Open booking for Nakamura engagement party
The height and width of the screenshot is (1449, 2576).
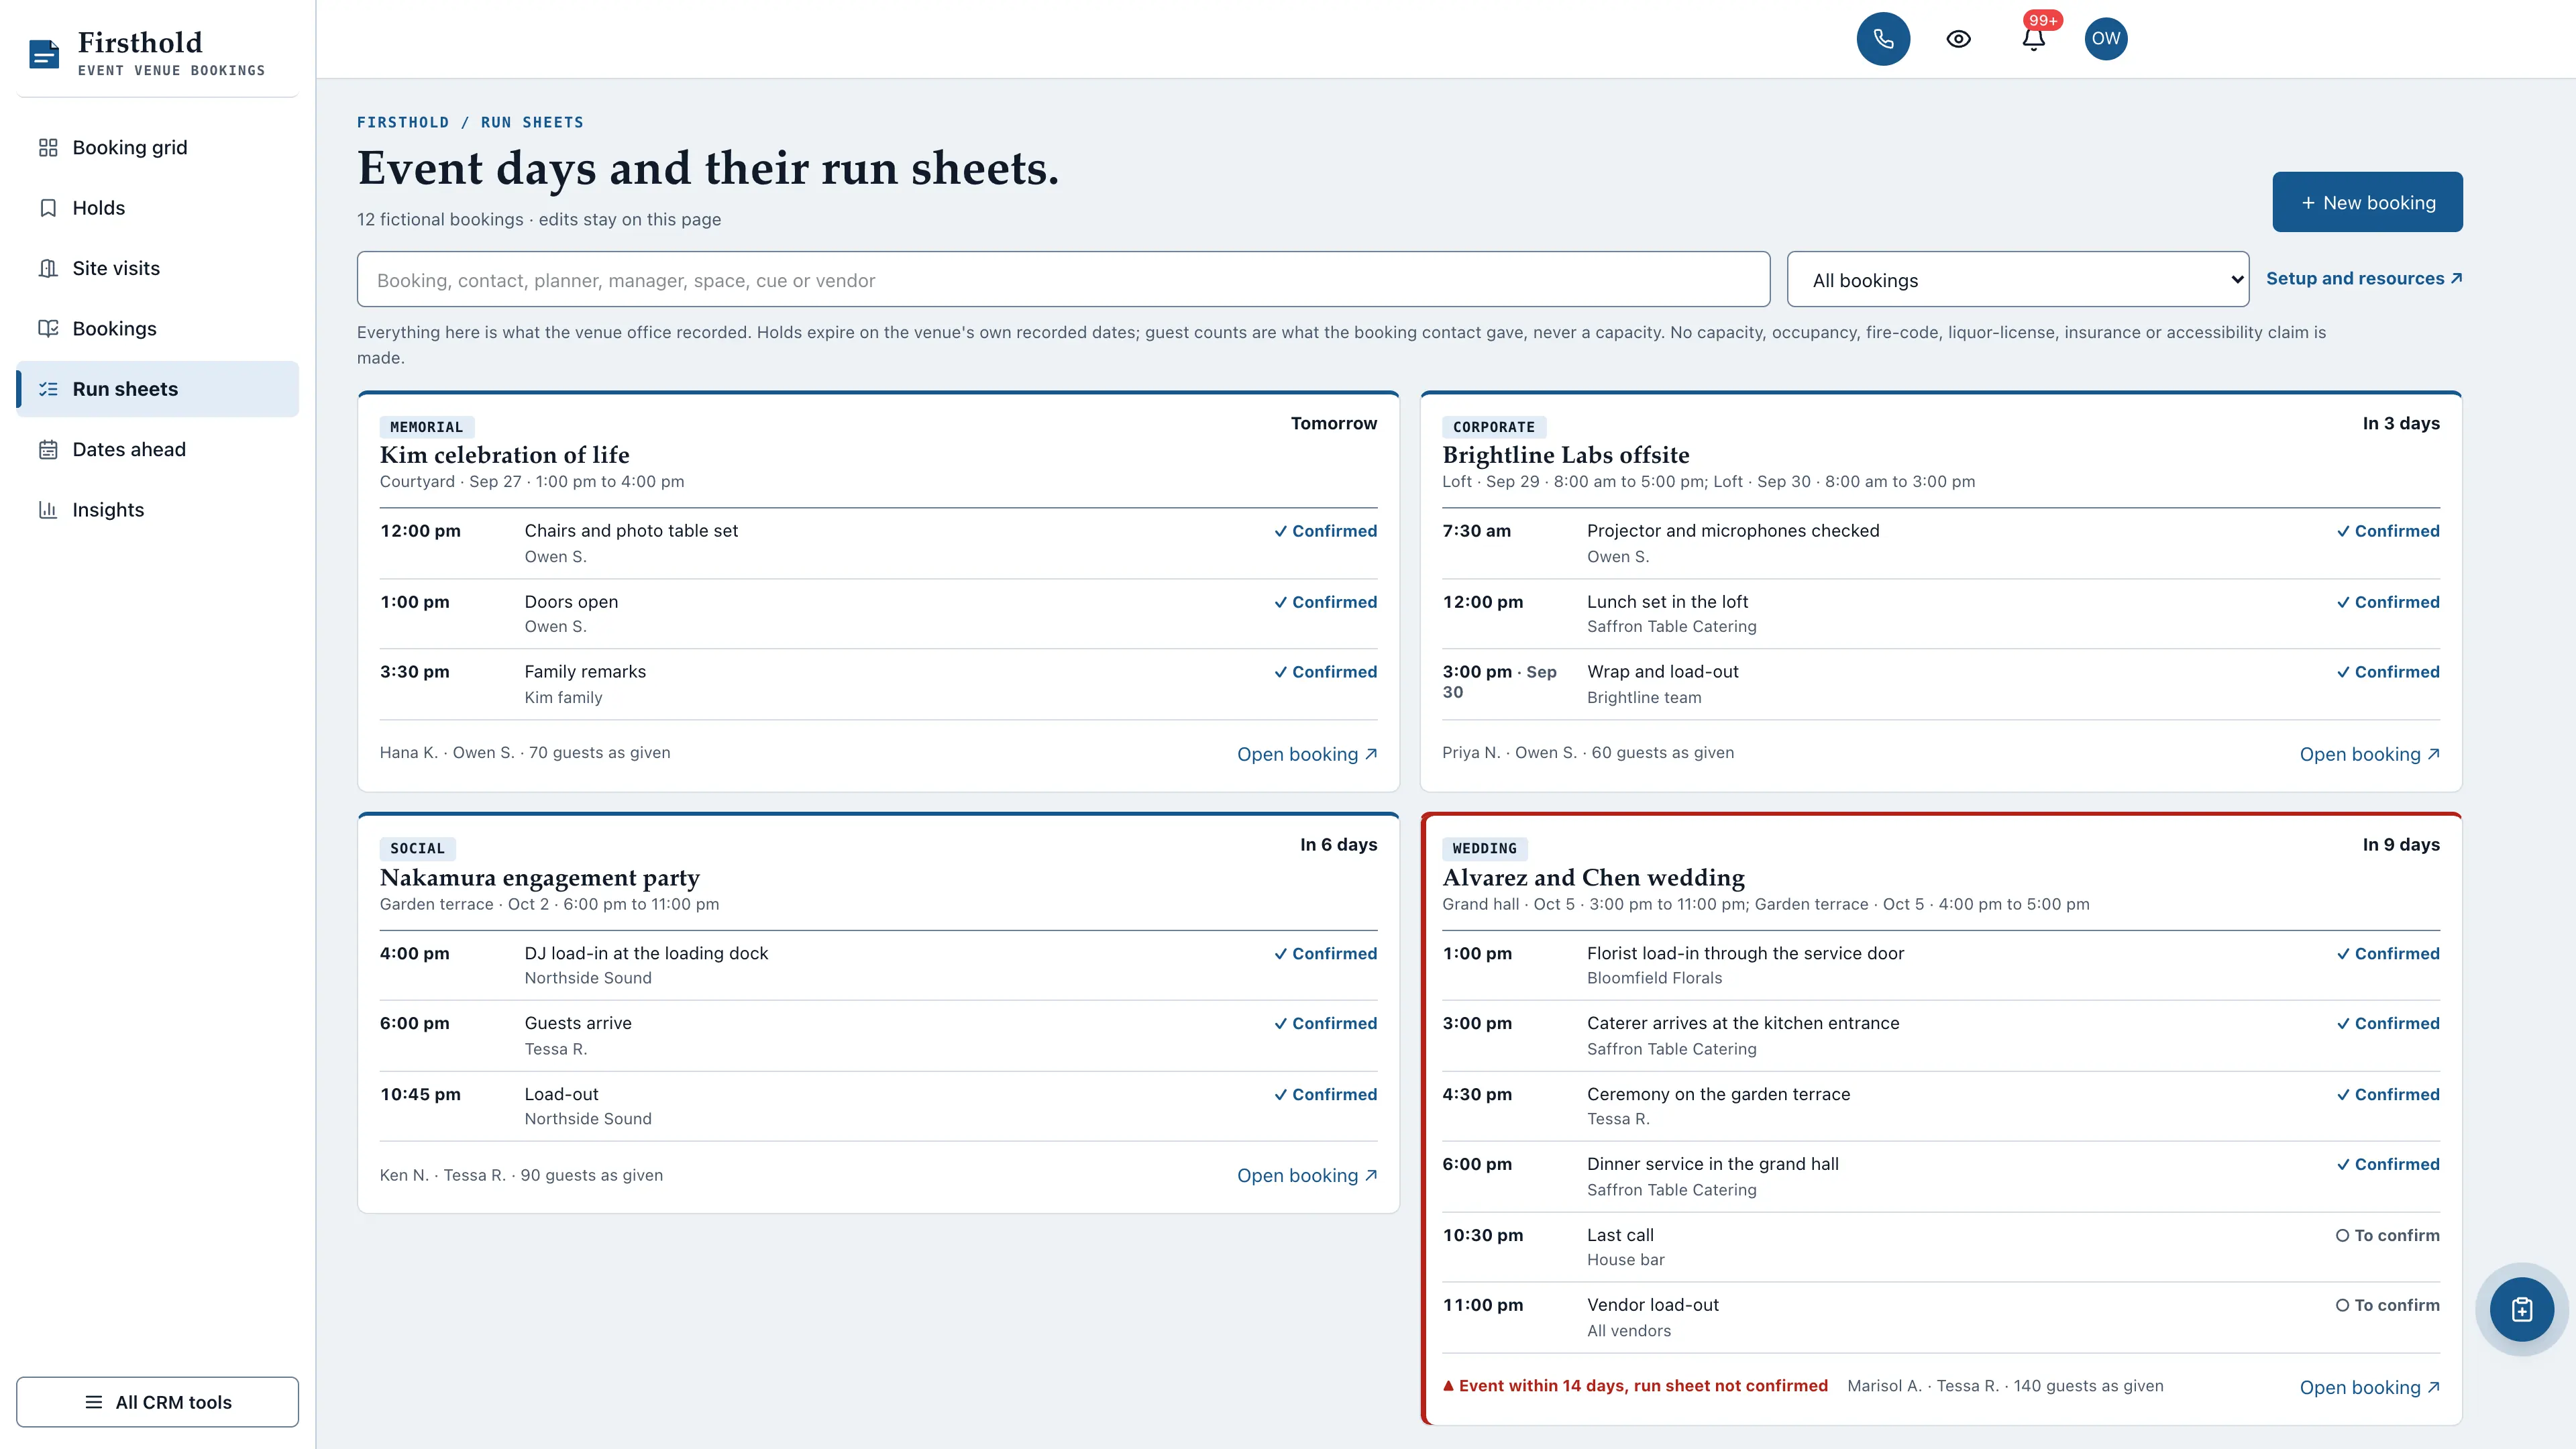pos(1307,1176)
